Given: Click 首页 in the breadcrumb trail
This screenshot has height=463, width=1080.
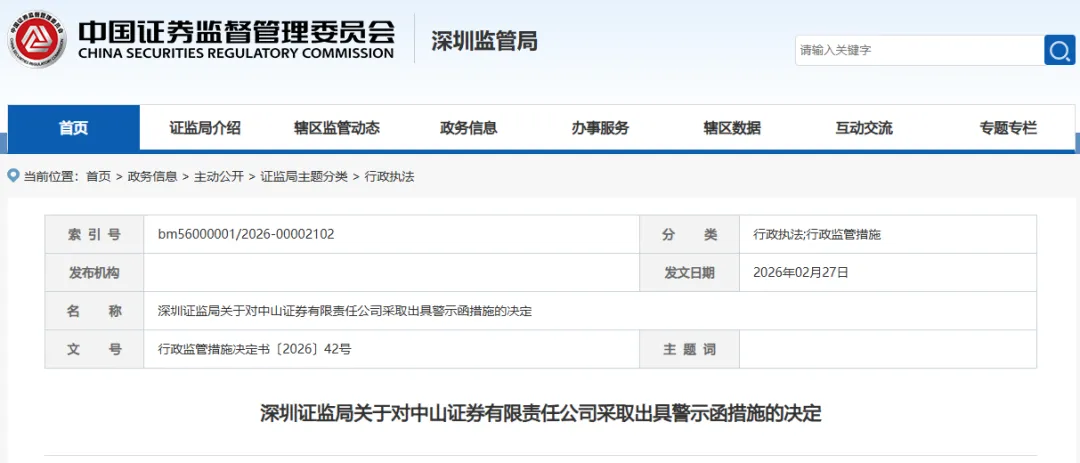Looking at the screenshot, I should [x=98, y=177].
